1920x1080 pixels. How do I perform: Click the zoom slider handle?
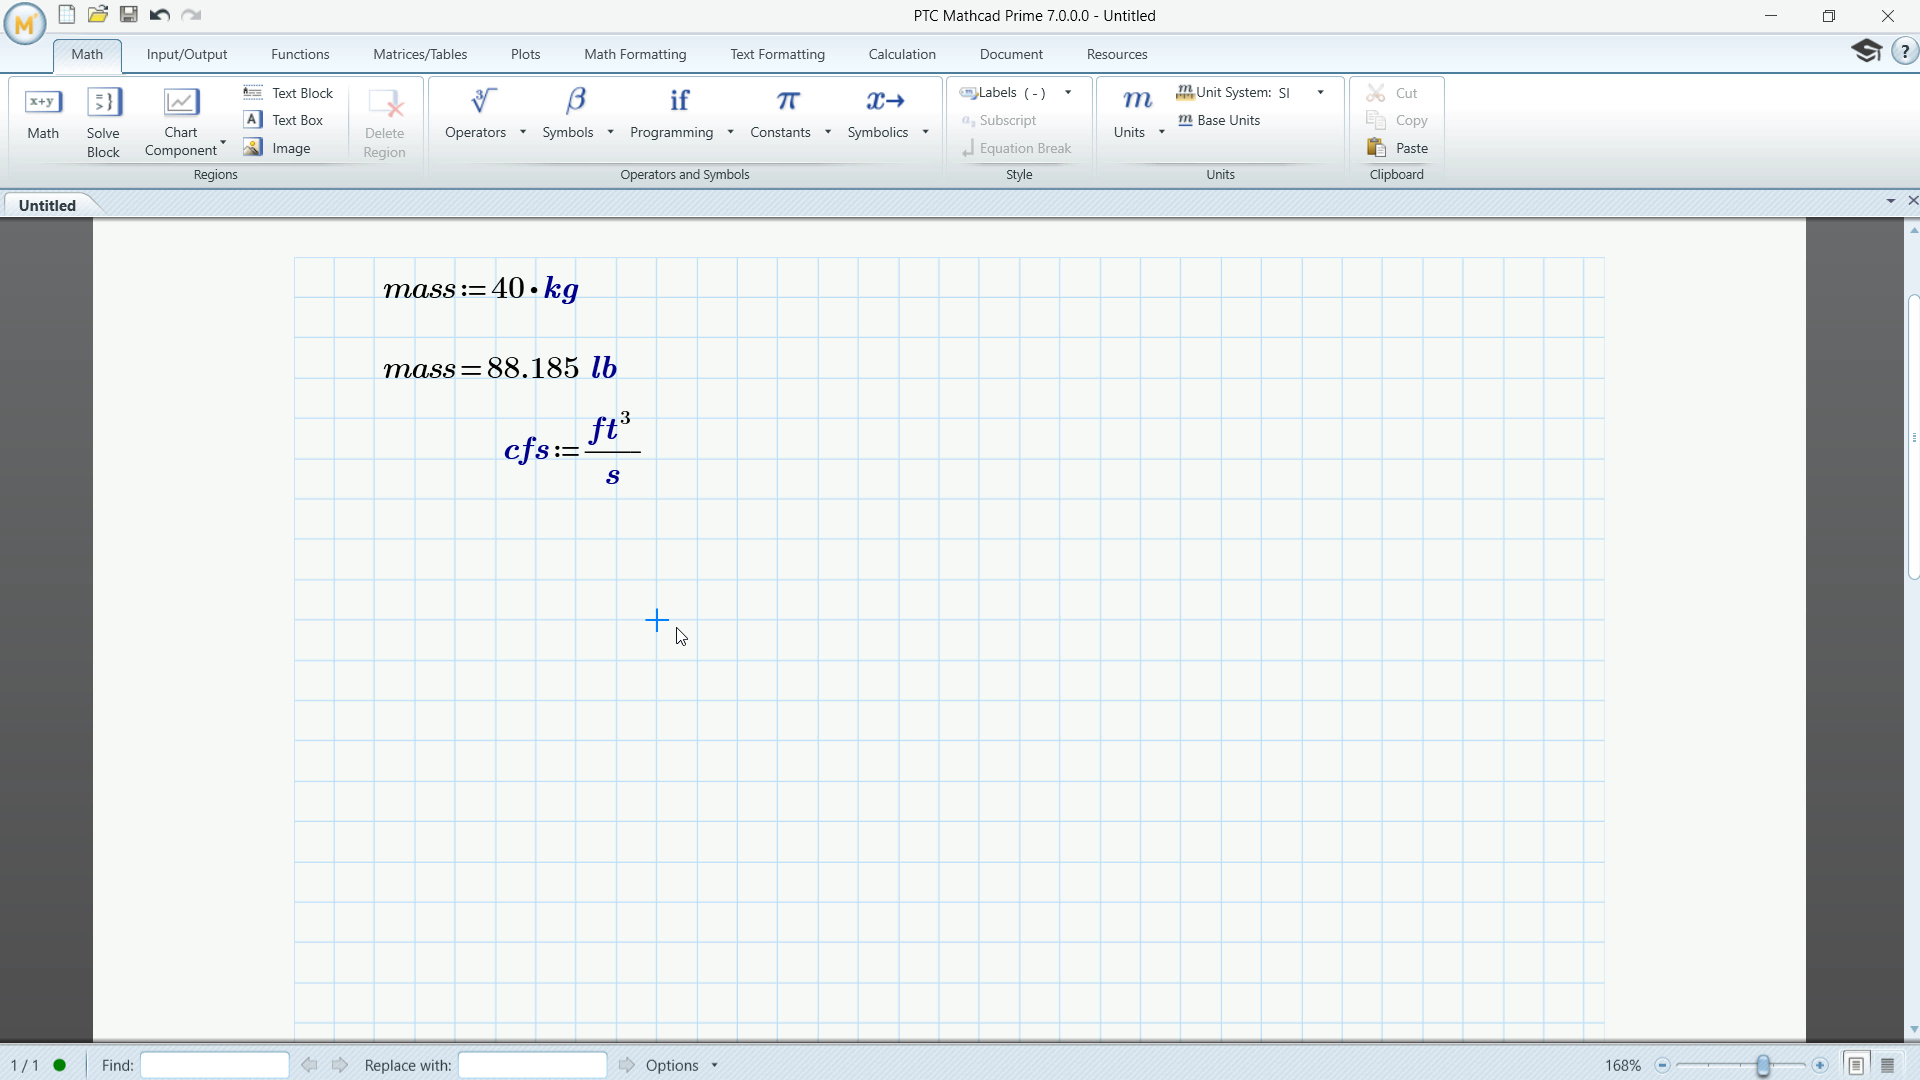(1763, 1066)
